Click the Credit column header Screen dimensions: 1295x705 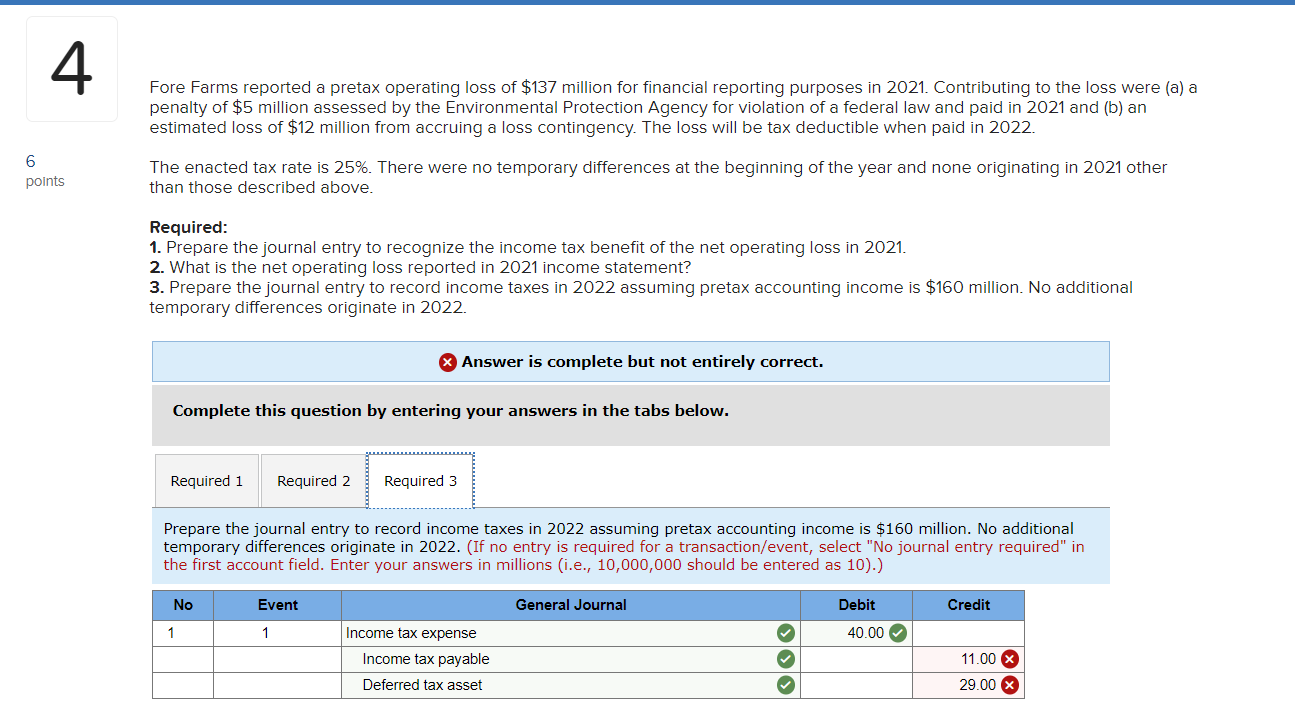(968, 605)
